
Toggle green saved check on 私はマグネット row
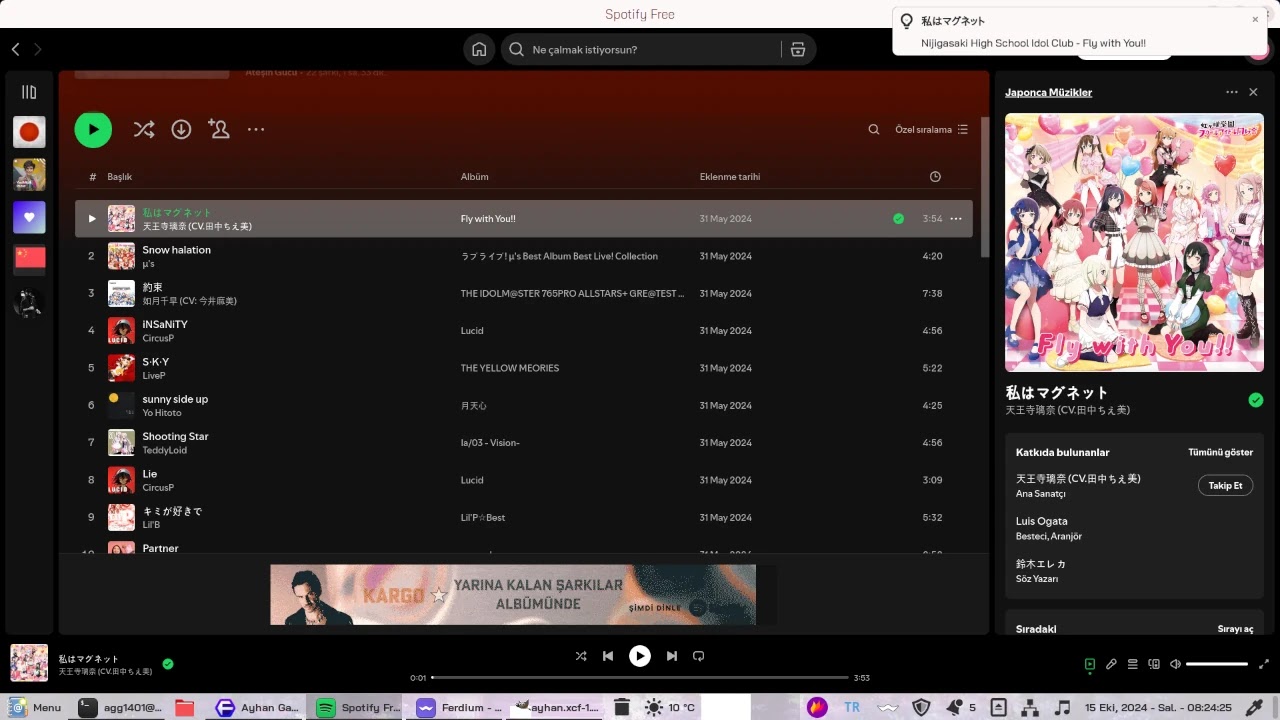click(x=898, y=218)
